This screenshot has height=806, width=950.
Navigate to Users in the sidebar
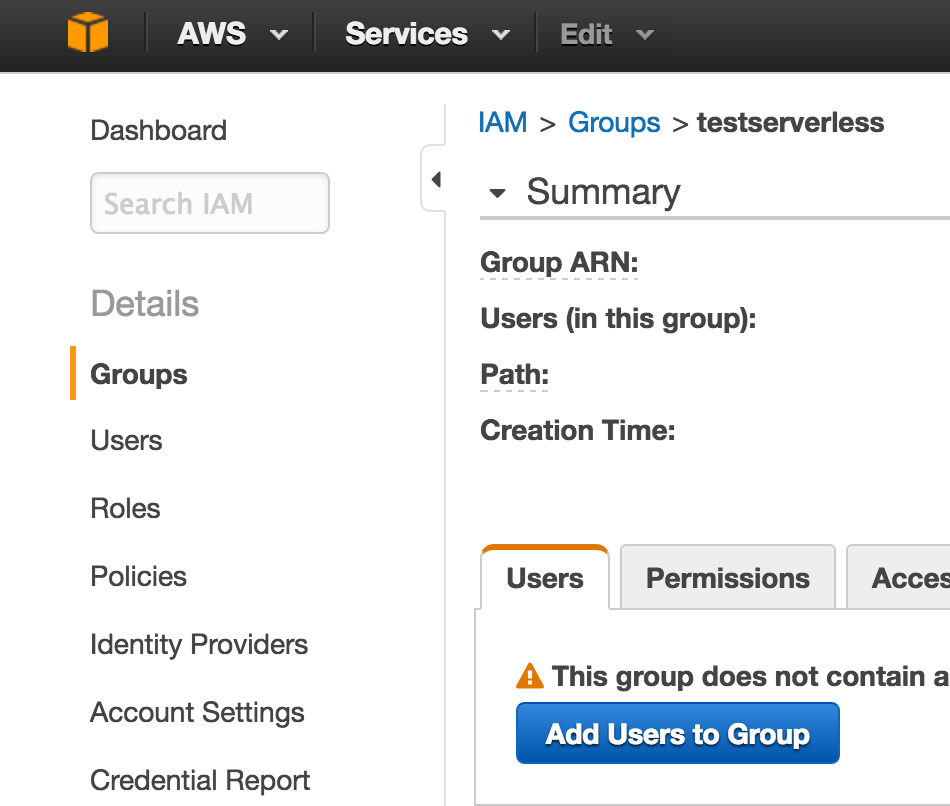(x=126, y=441)
